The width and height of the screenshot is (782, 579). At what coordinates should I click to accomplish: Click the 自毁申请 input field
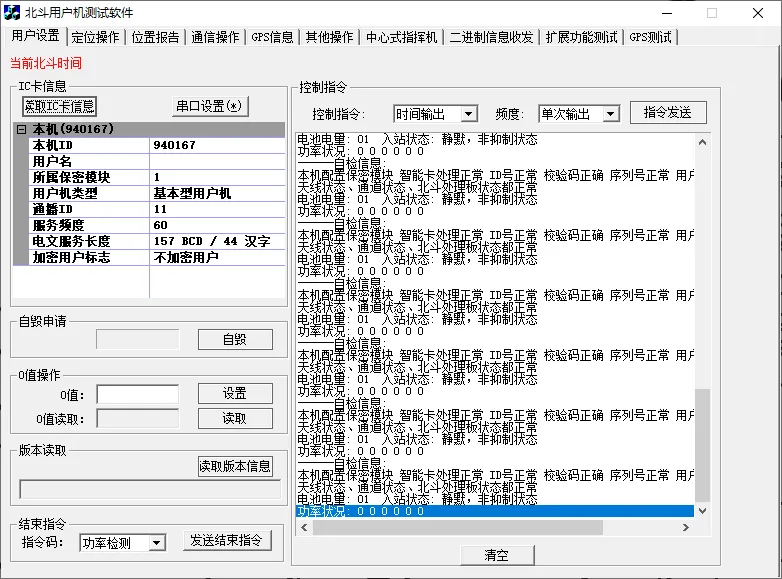pos(138,340)
